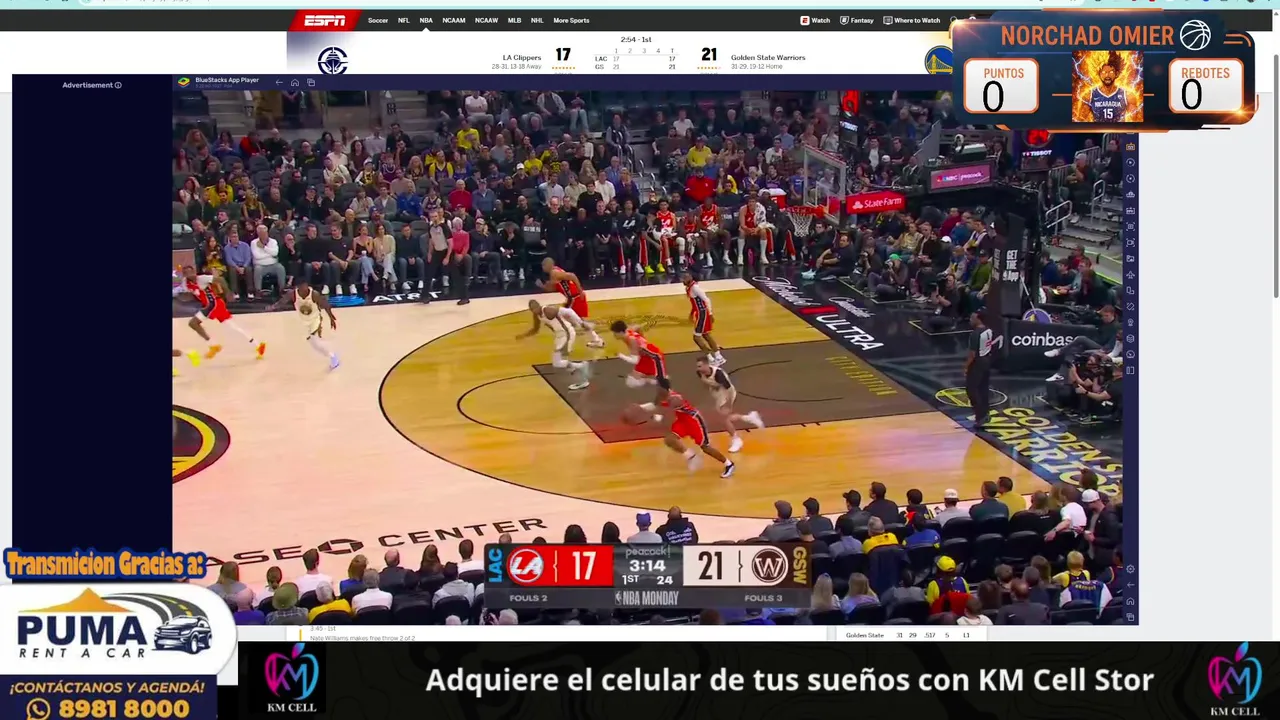Click BlueStacks sidebar install APK icon
1280x720 pixels.
point(1130,194)
